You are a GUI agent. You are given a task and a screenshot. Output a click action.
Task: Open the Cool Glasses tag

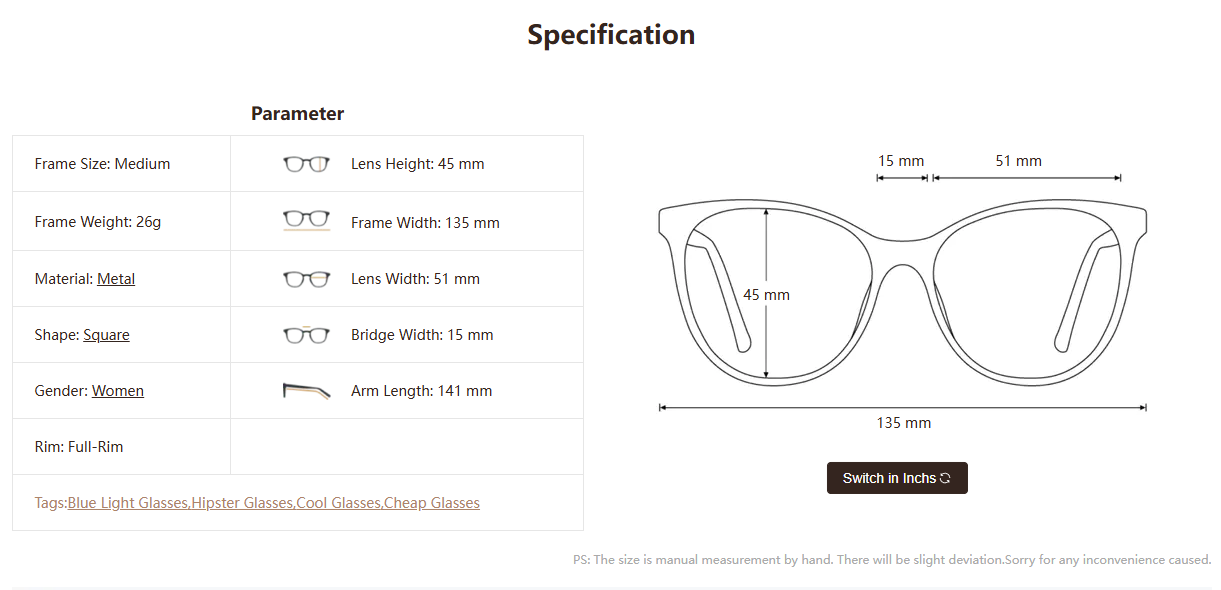339,503
